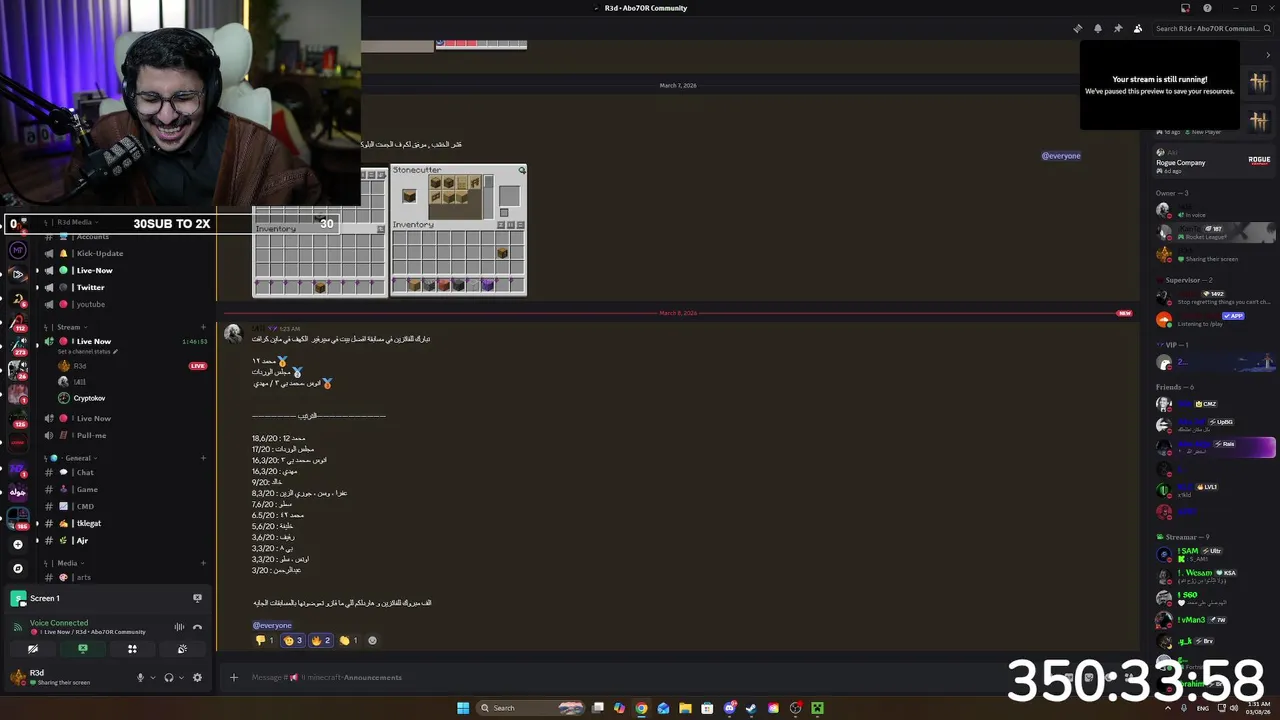Open Chrome from the taskbar

[x=641, y=708]
